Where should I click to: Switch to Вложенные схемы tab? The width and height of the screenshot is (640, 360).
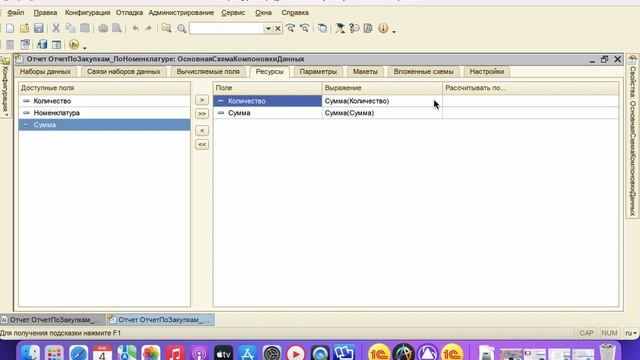pyautogui.click(x=424, y=71)
